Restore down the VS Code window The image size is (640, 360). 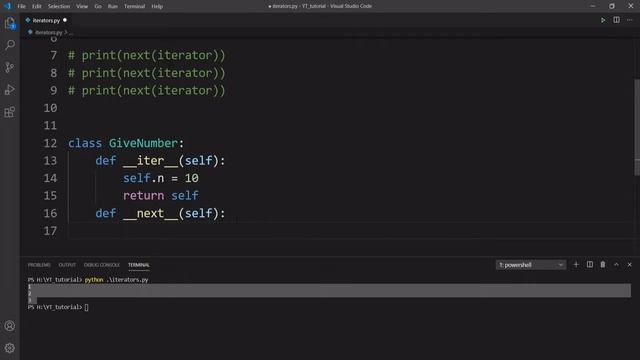pos(611,6)
